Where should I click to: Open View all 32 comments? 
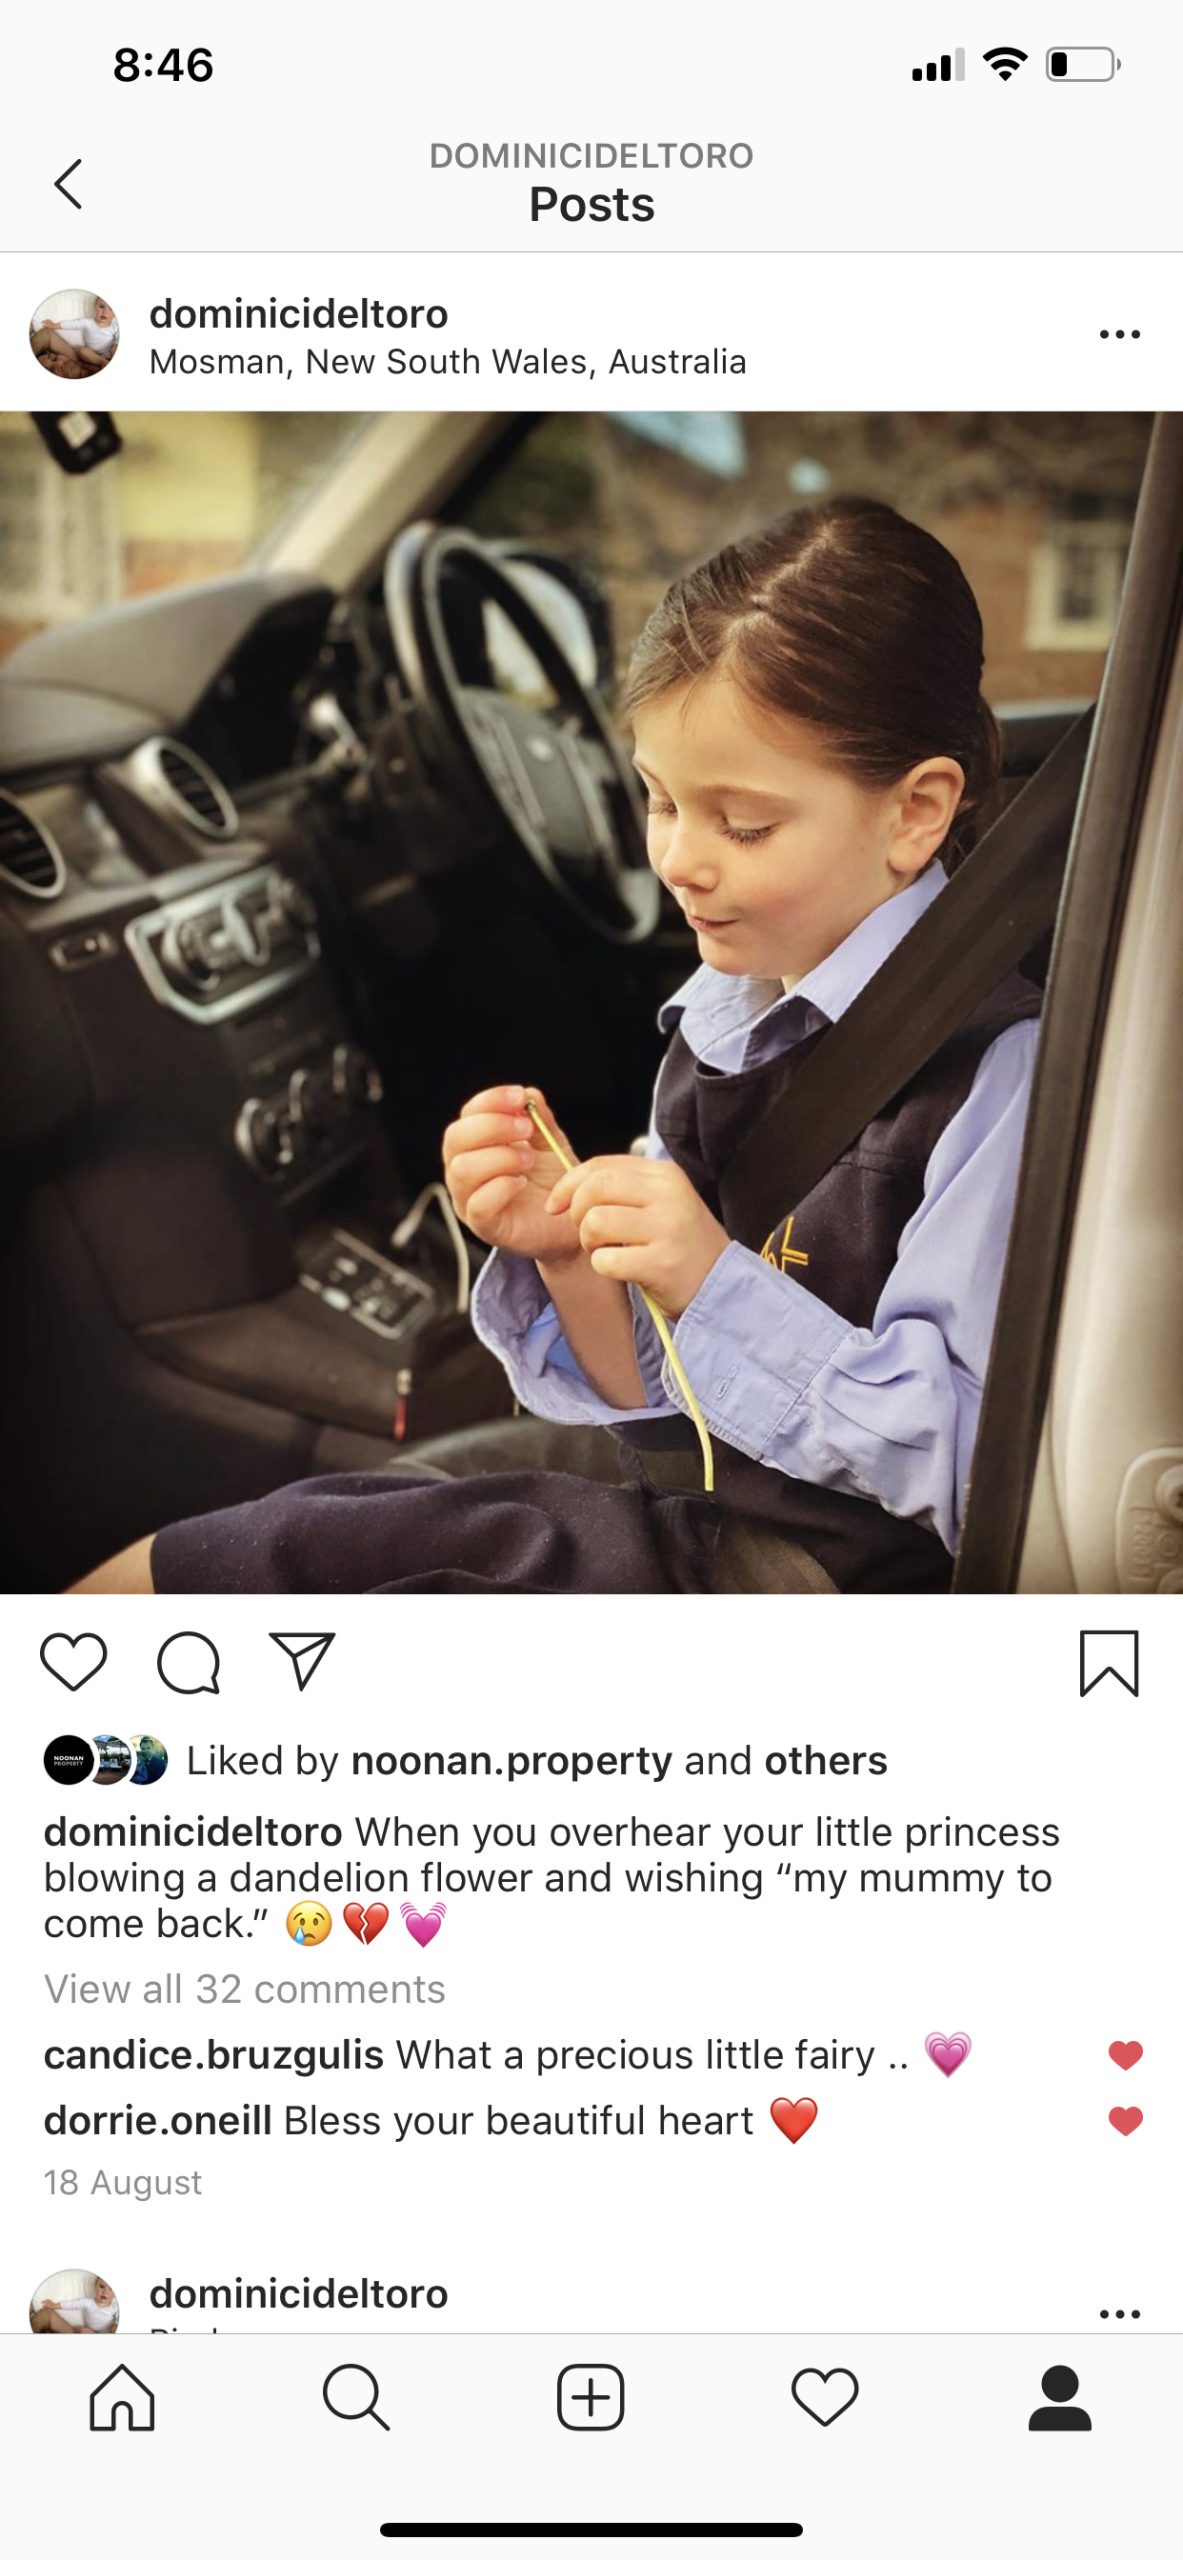pos(244,1989)
